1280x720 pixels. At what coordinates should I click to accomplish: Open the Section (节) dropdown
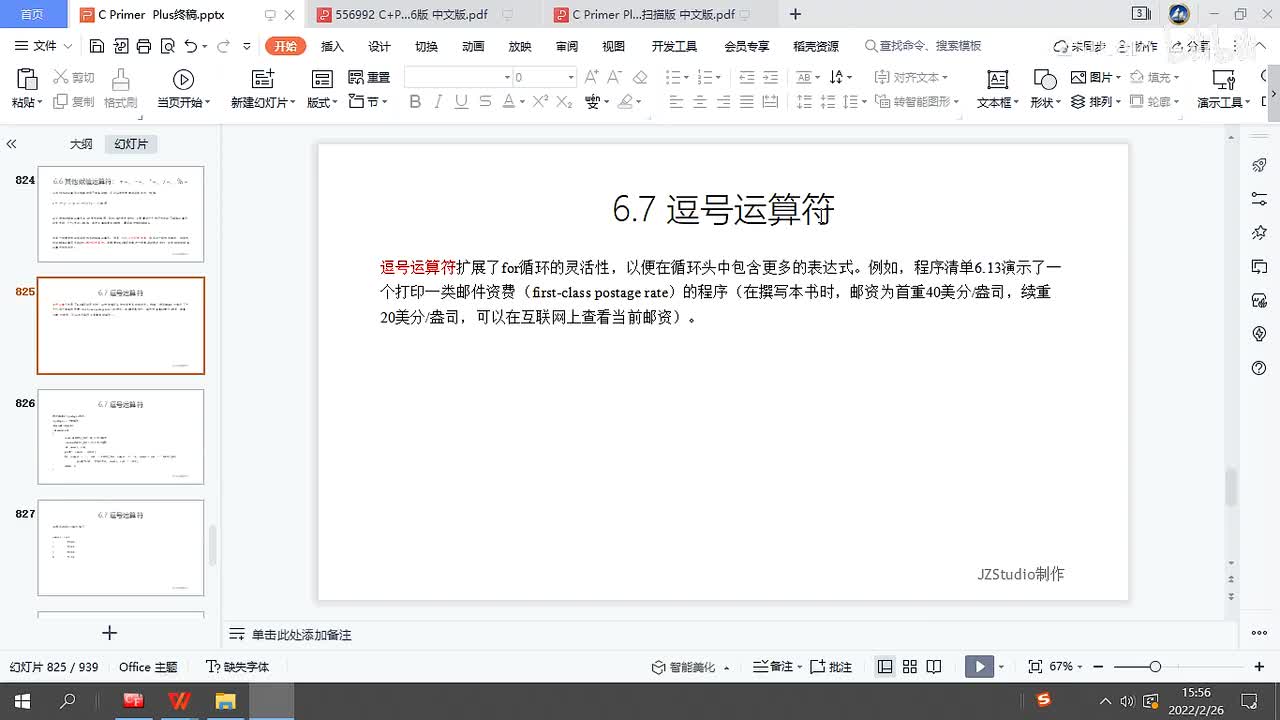click(369, 102)
